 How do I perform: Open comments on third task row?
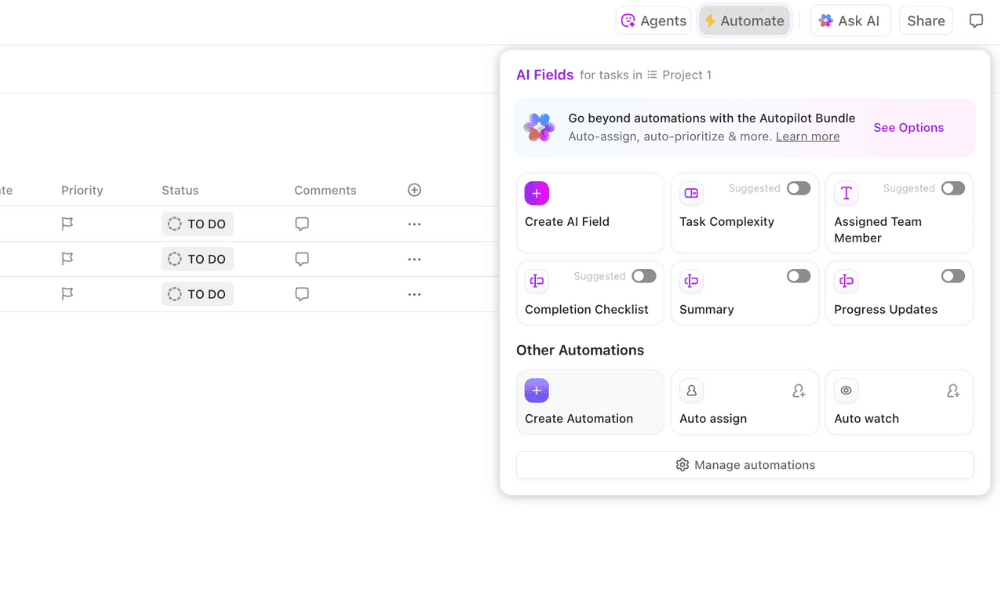tap(302, 294)
